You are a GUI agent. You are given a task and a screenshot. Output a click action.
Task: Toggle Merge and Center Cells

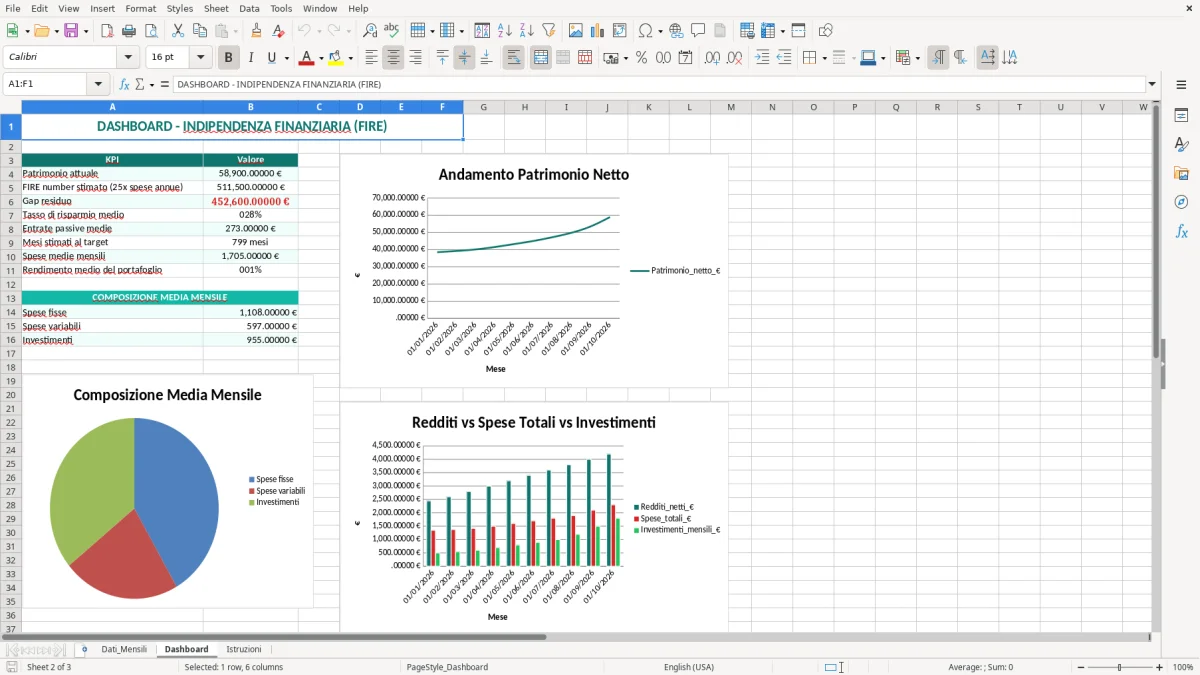pos(541,58)
